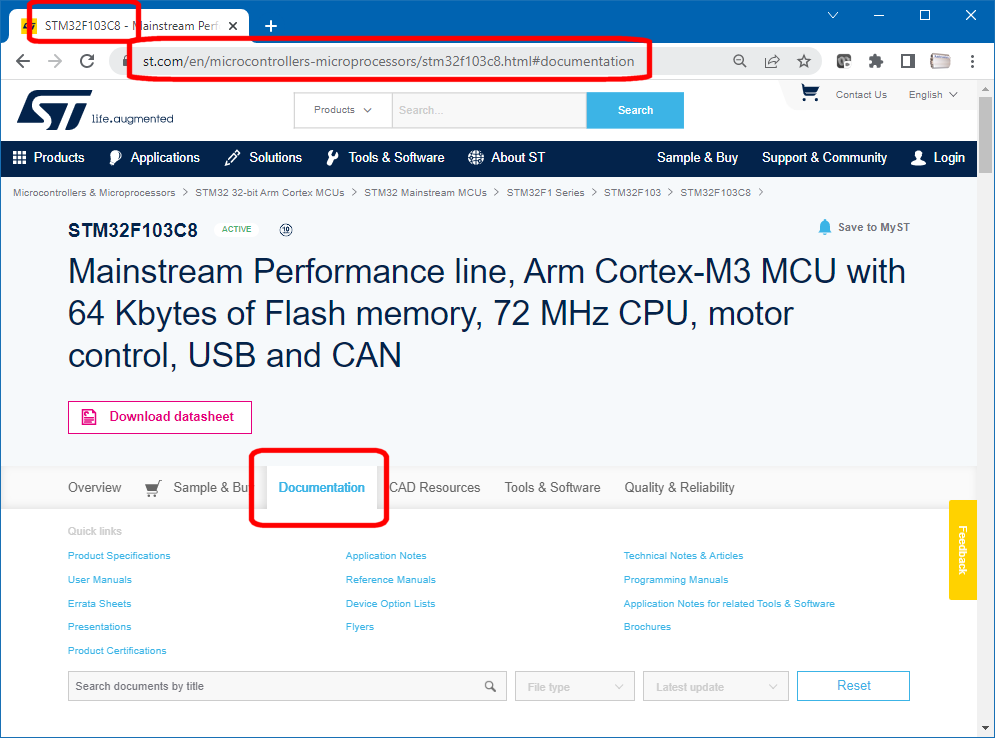Open the Sample & Buy navigation menu
The width and height of the screenshot is (995, 738).
pyautogui.click(x=697, y=157)
